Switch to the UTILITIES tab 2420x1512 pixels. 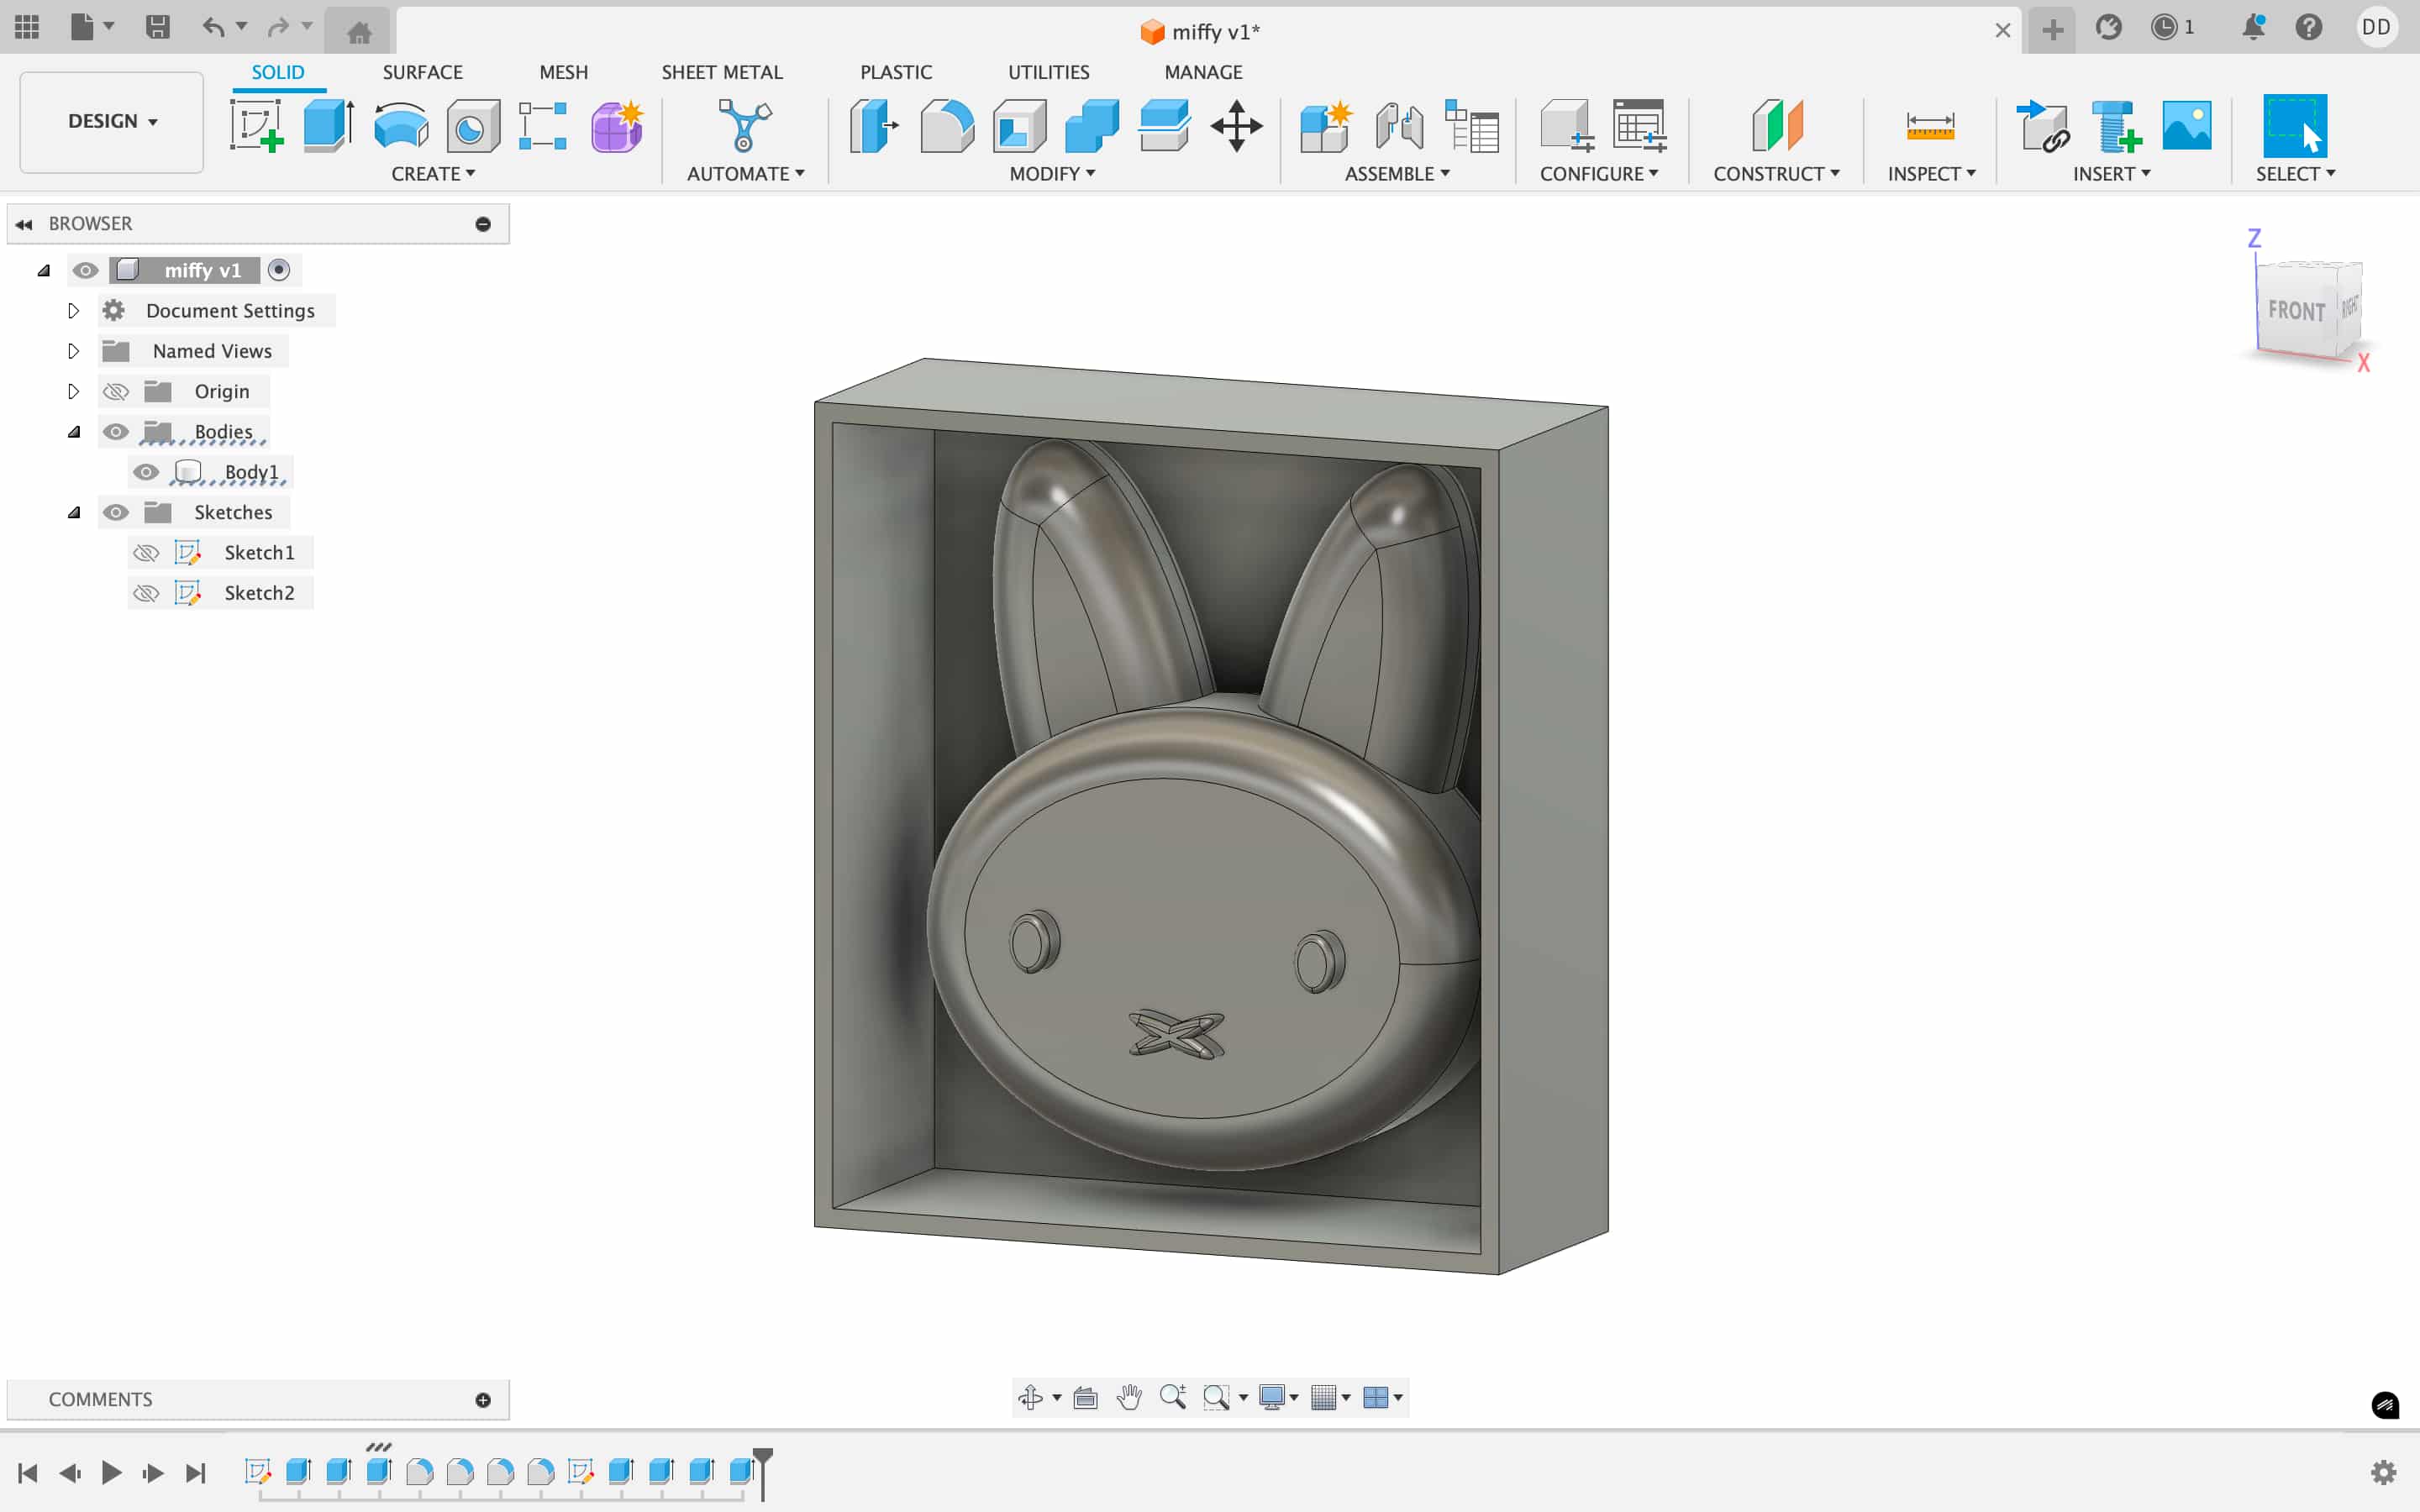pos(1048,72)
